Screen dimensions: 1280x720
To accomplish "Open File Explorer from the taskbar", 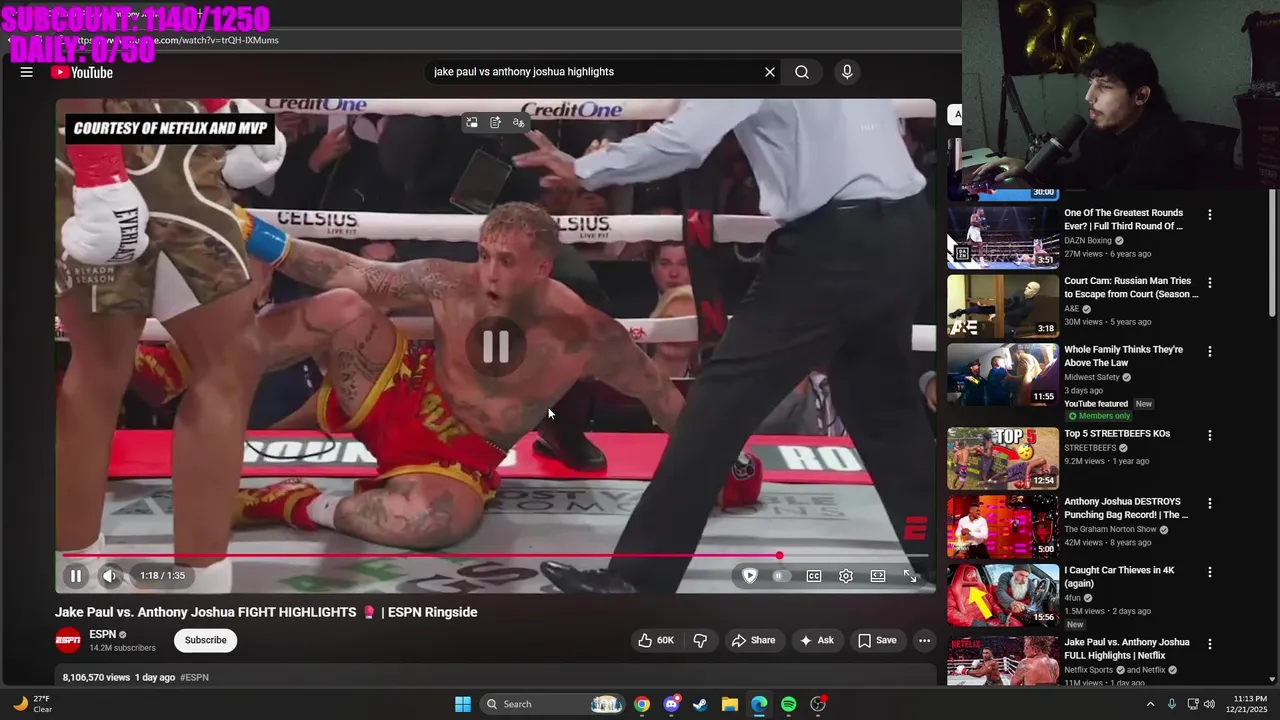I will coord(730,704).
